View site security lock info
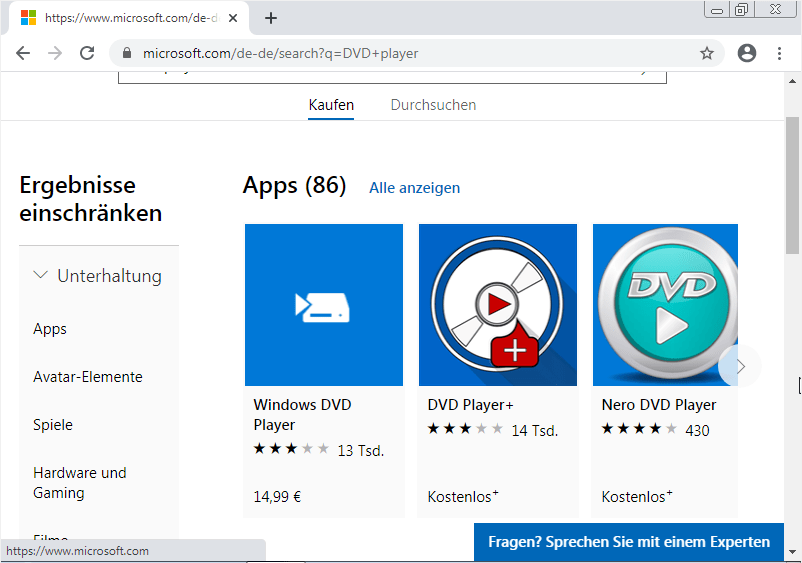 (127, 53)
